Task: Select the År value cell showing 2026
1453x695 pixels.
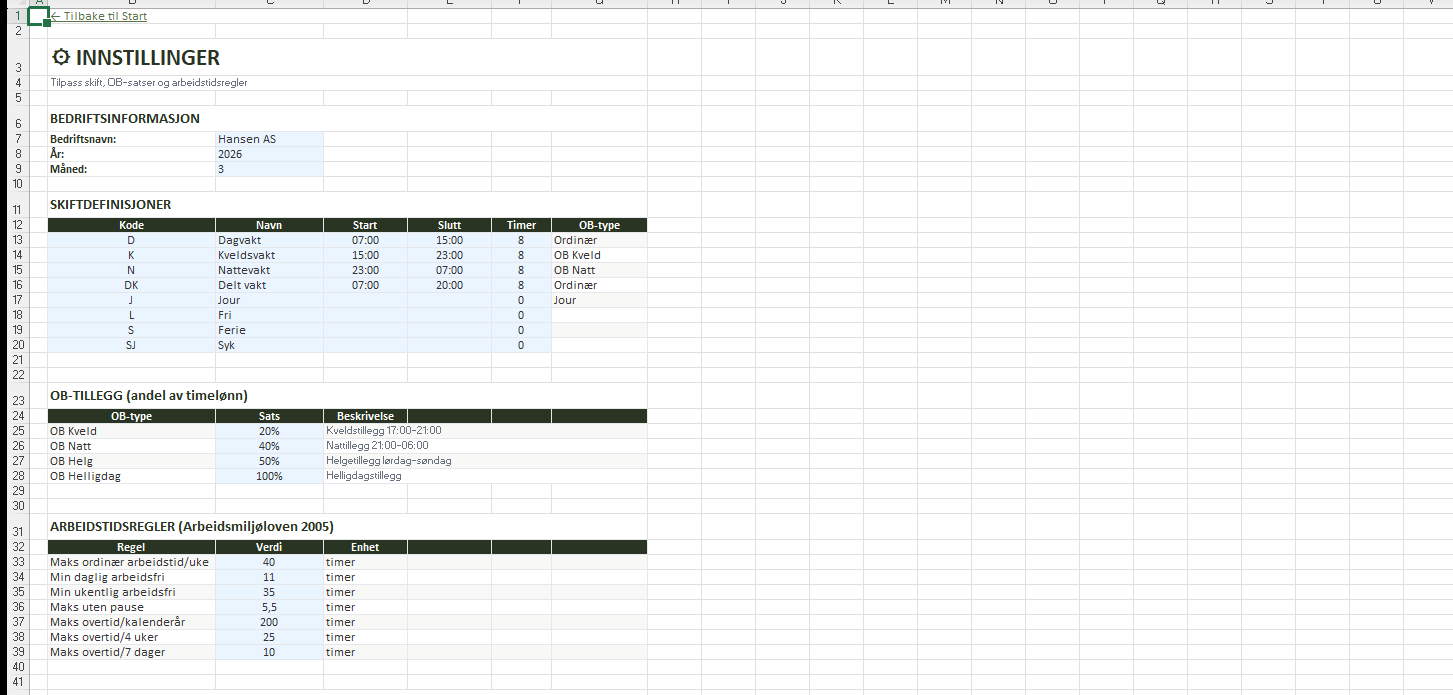Action: tap(268, 154)
